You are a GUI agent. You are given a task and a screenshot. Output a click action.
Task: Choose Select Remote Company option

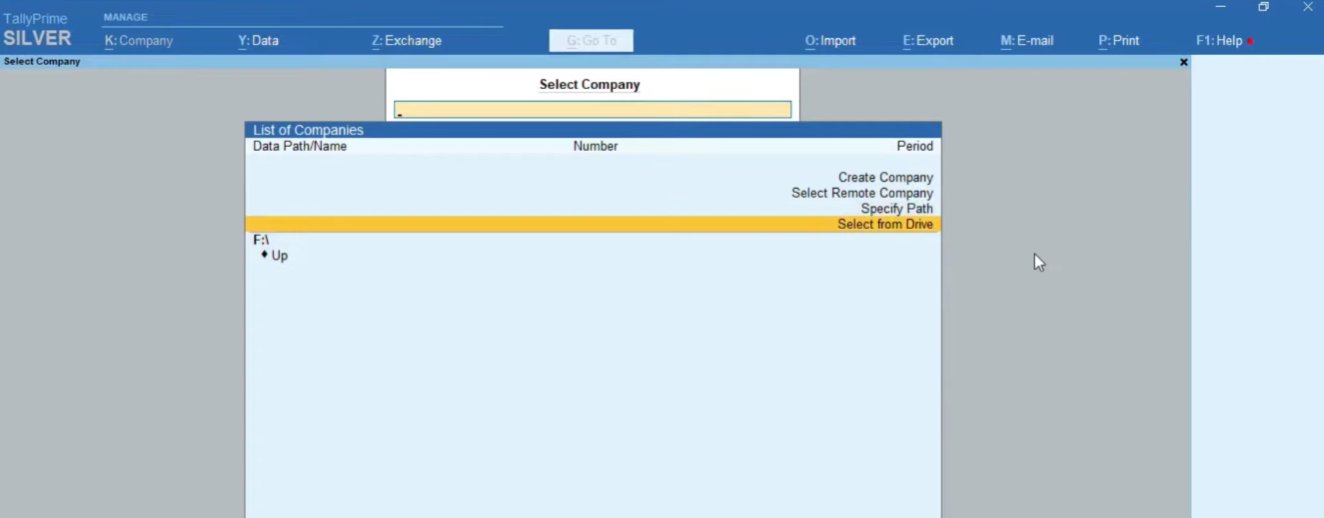tap(862, 193)
